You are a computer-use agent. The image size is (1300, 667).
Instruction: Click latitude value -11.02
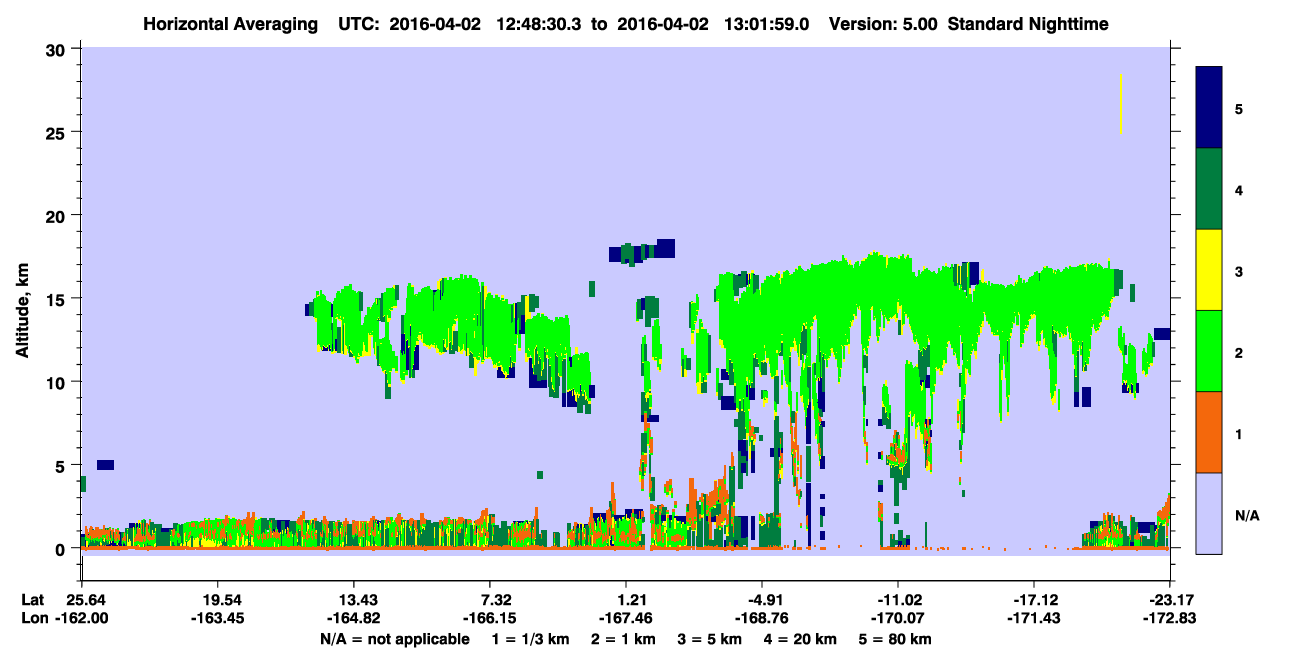click(x=898, y=599)
